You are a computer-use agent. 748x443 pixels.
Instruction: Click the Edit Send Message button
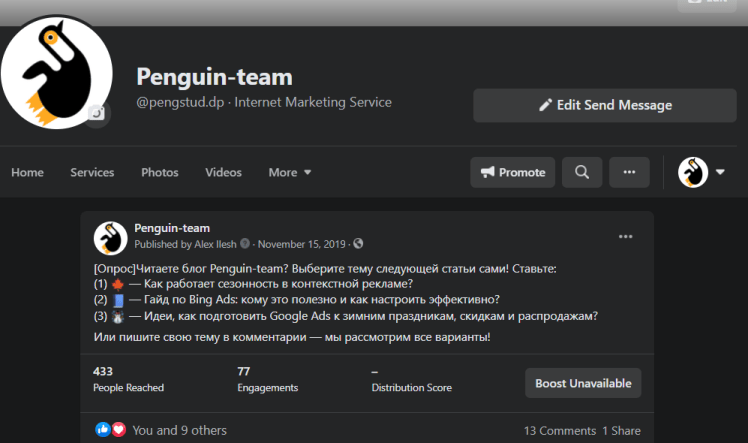(x=605, y=105)
